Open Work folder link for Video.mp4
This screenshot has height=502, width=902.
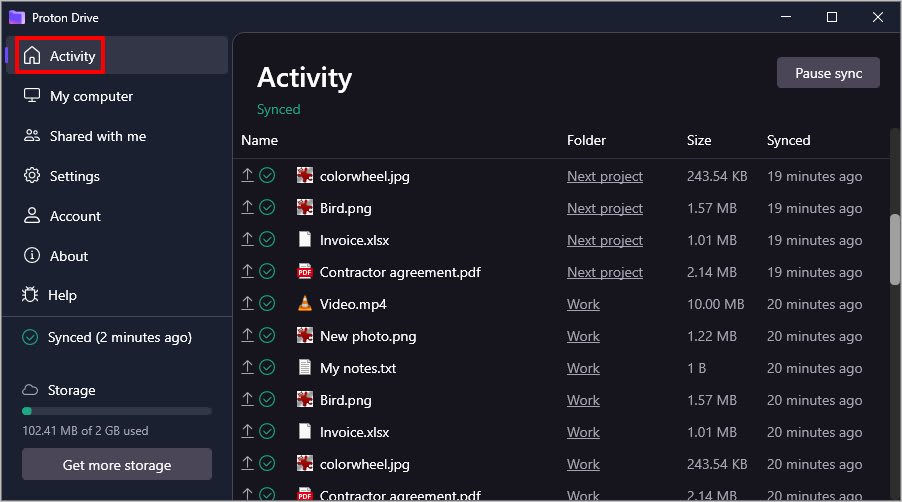583,304
